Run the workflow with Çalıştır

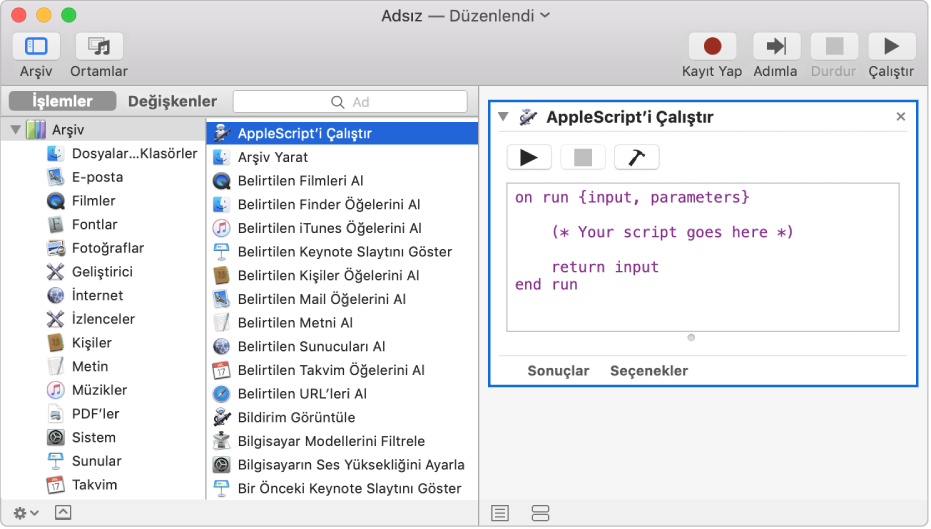tap(890, 46)
